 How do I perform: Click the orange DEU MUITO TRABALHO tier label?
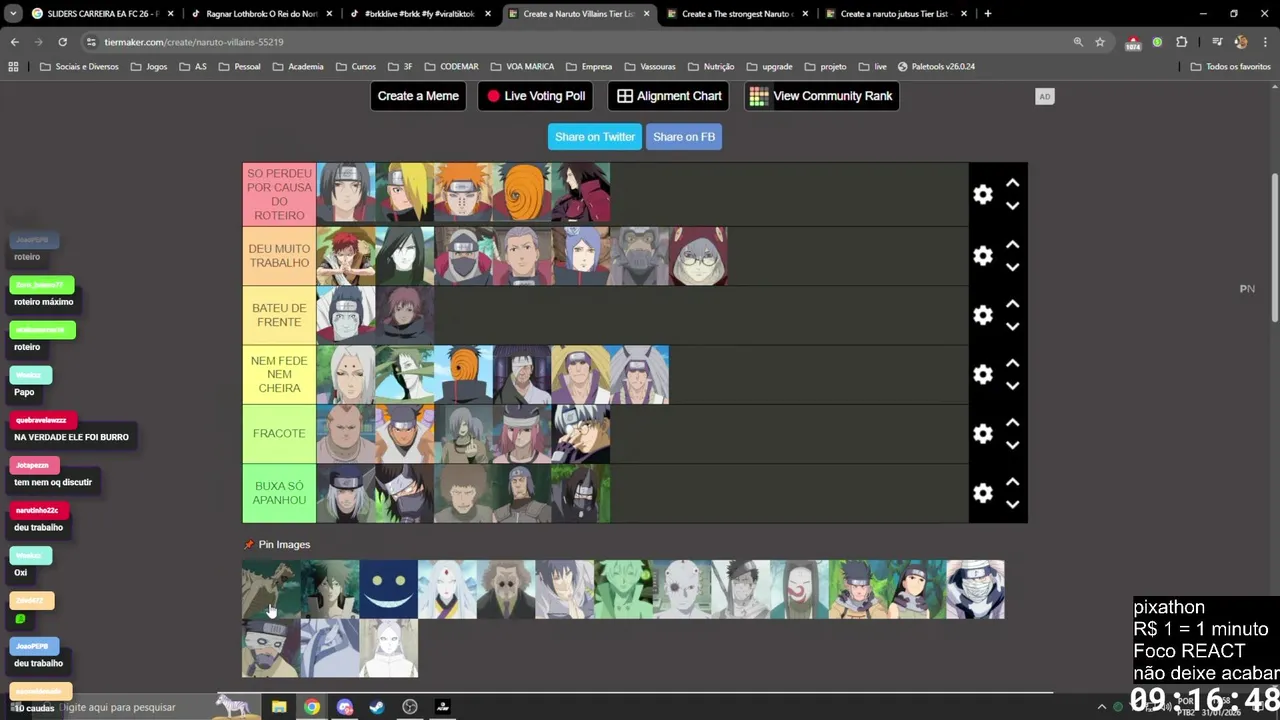(x=279, y=256)
